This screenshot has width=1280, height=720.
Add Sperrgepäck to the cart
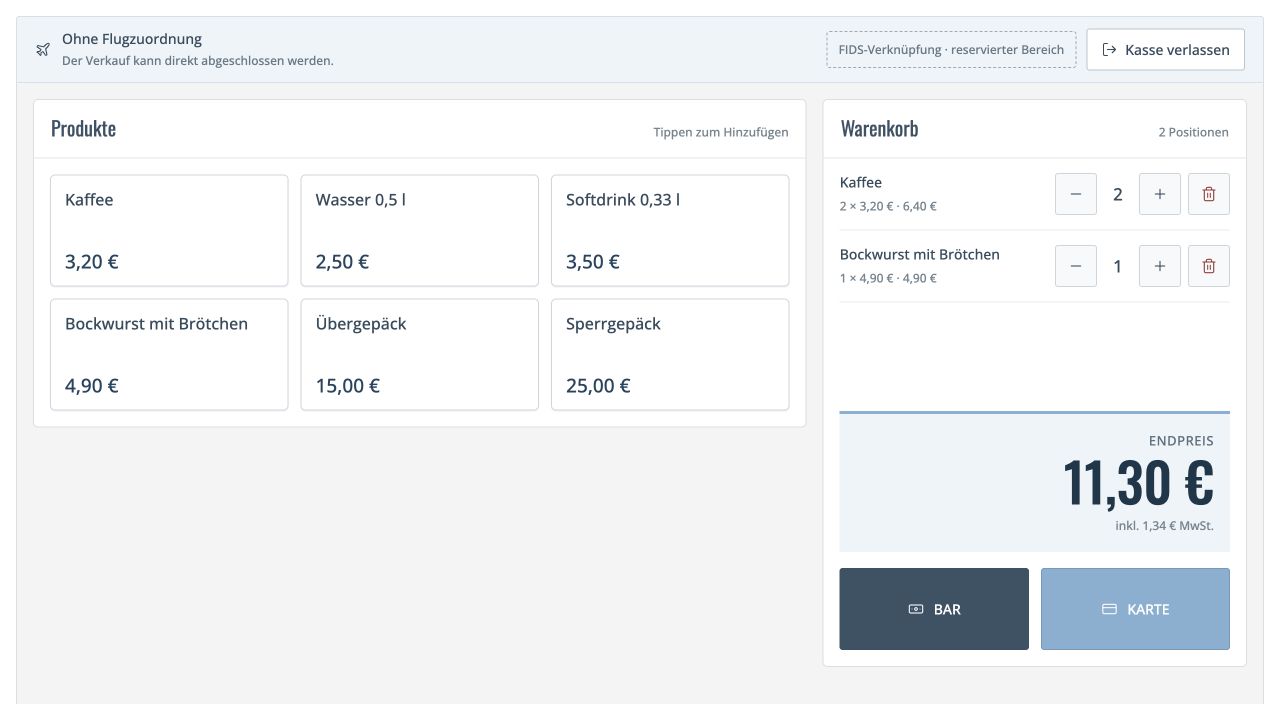[670, 355]
